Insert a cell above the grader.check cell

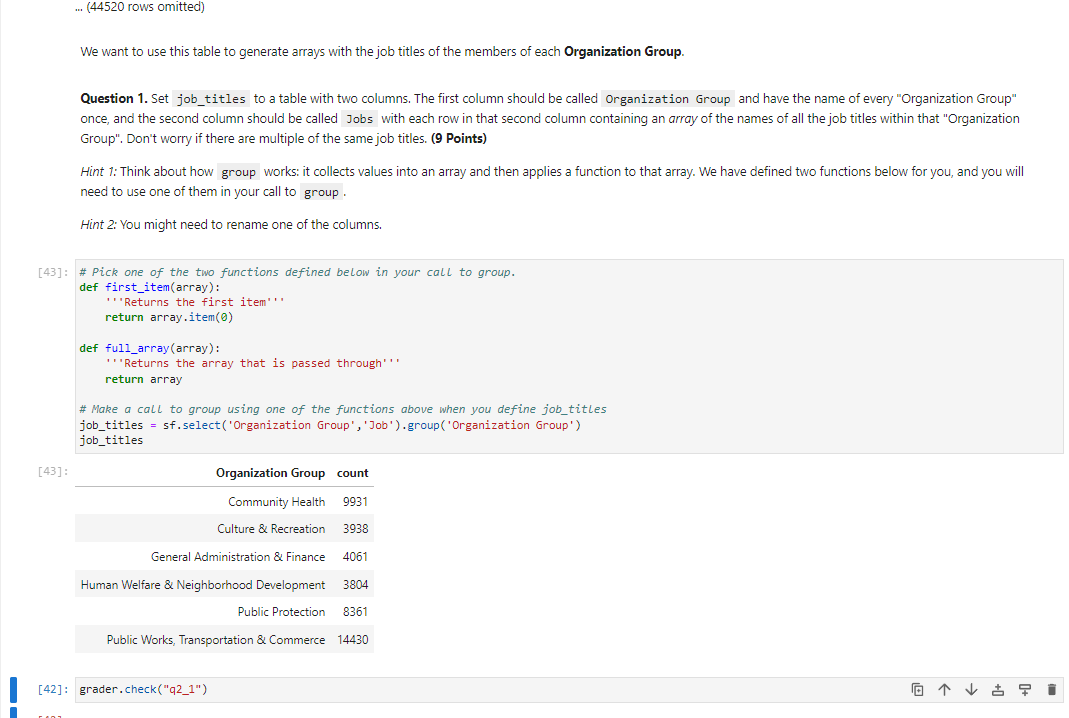point(997,689)
